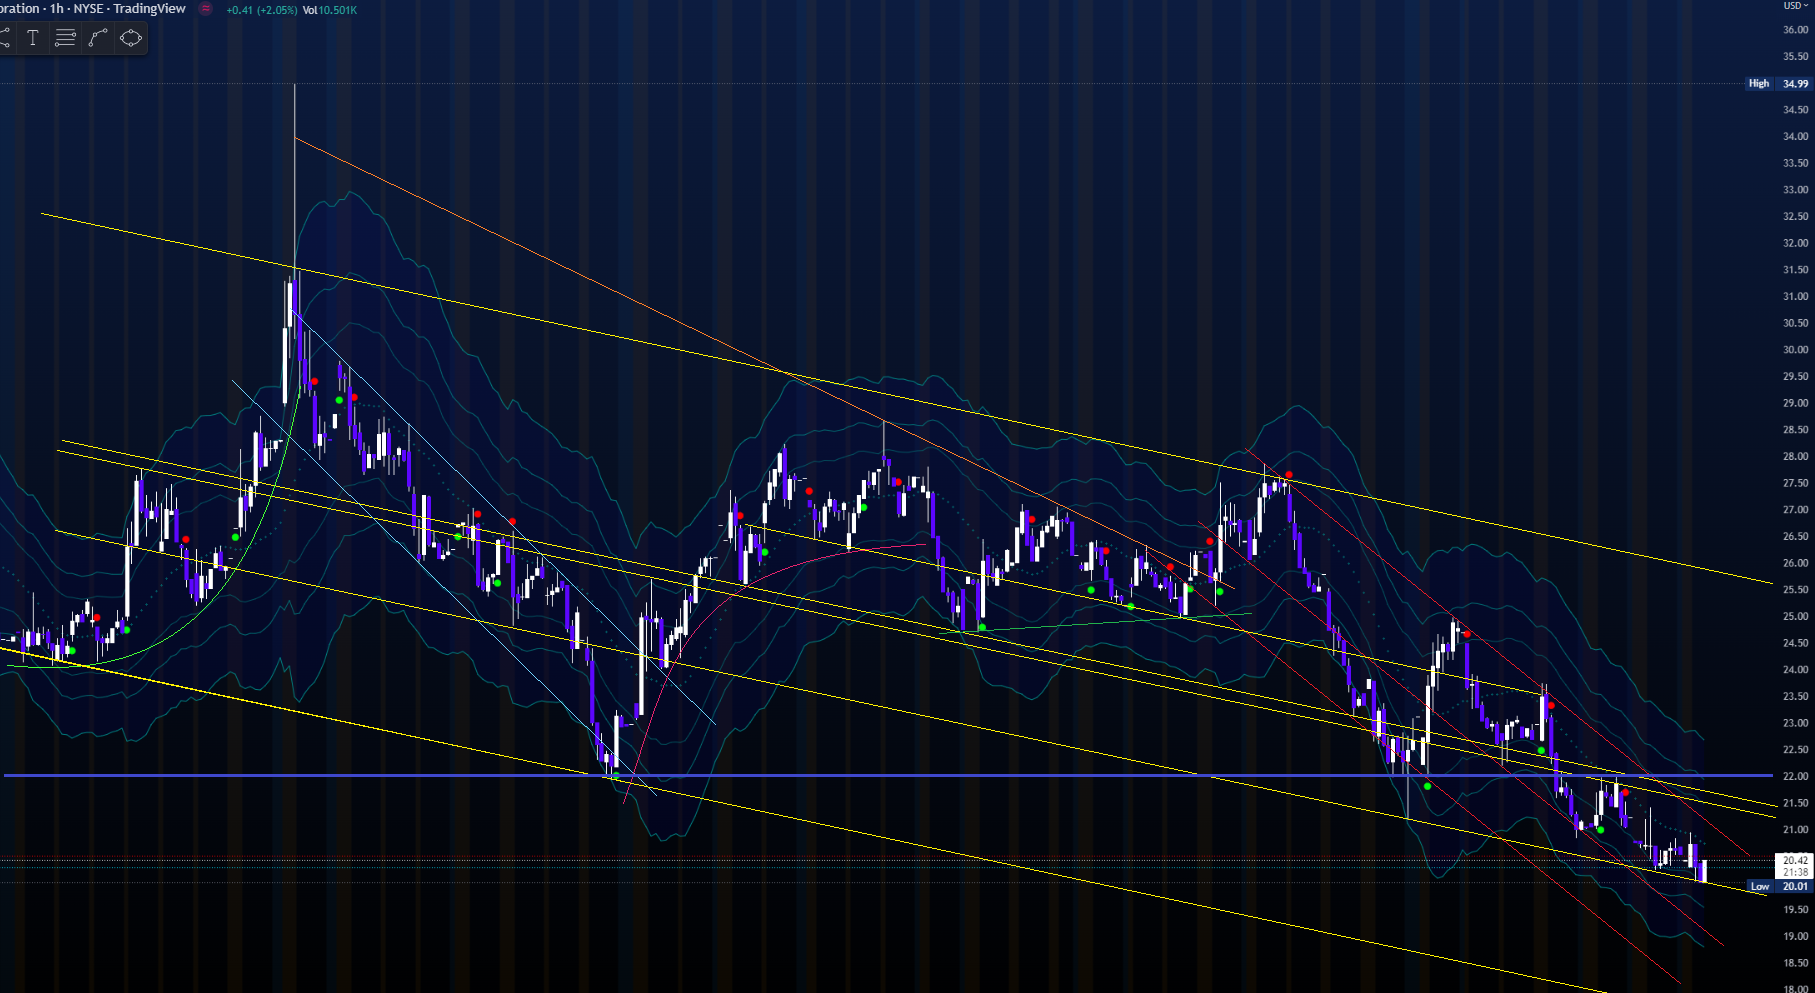Click the 25.00 price axis label
The width and height of the screenshot is (1815, 993).
tap(1795, 616)
